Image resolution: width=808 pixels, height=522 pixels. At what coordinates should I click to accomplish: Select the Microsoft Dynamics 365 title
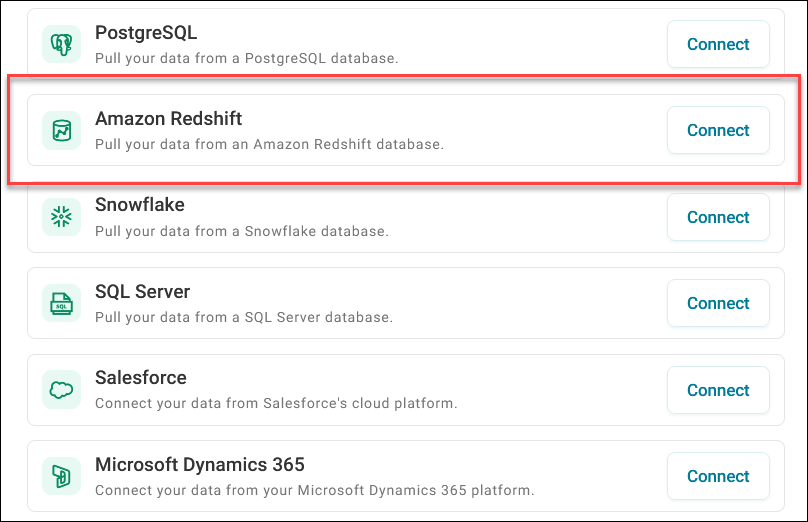click(x=199, y=465)
